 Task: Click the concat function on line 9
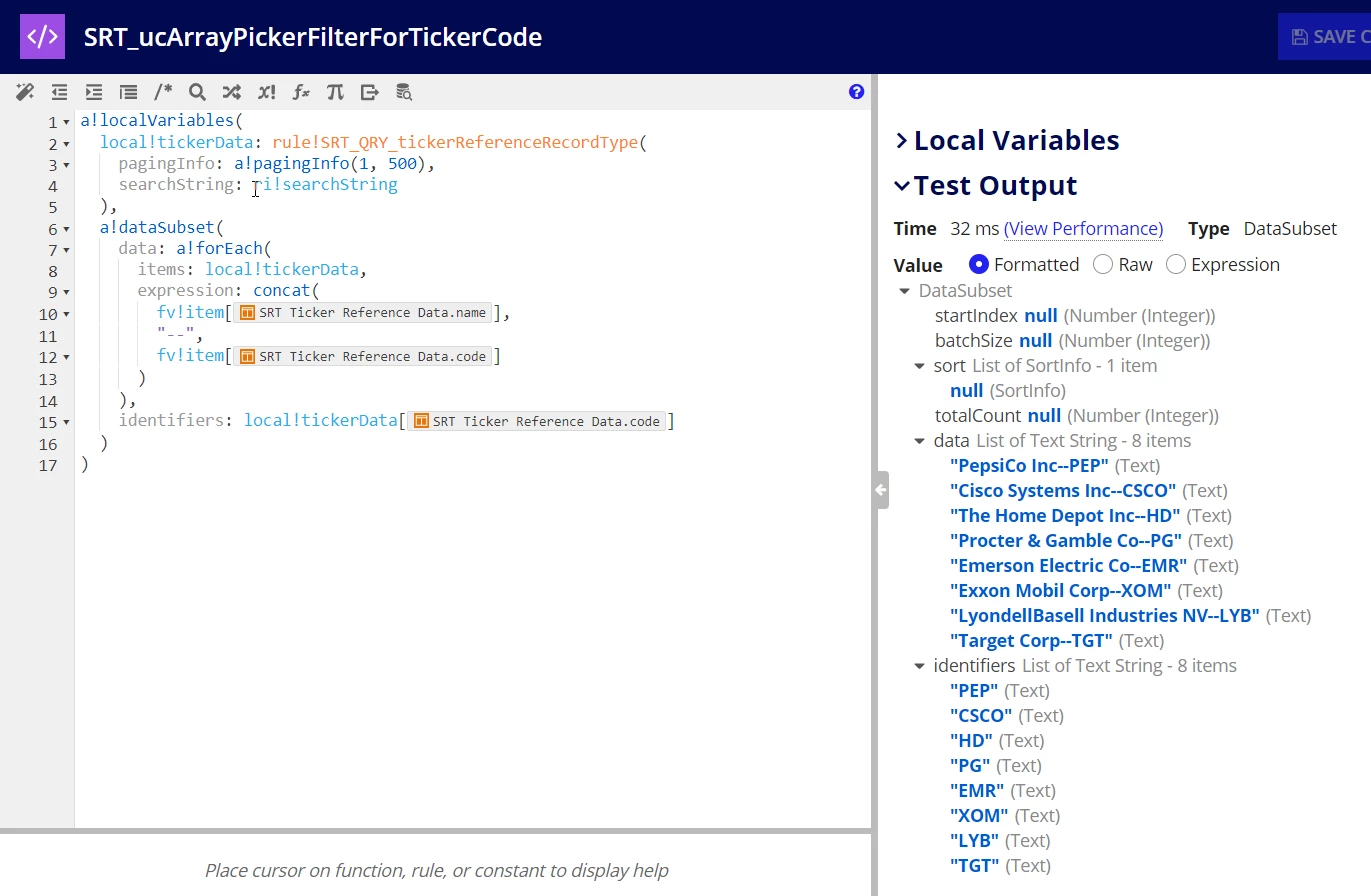point(281,291)
